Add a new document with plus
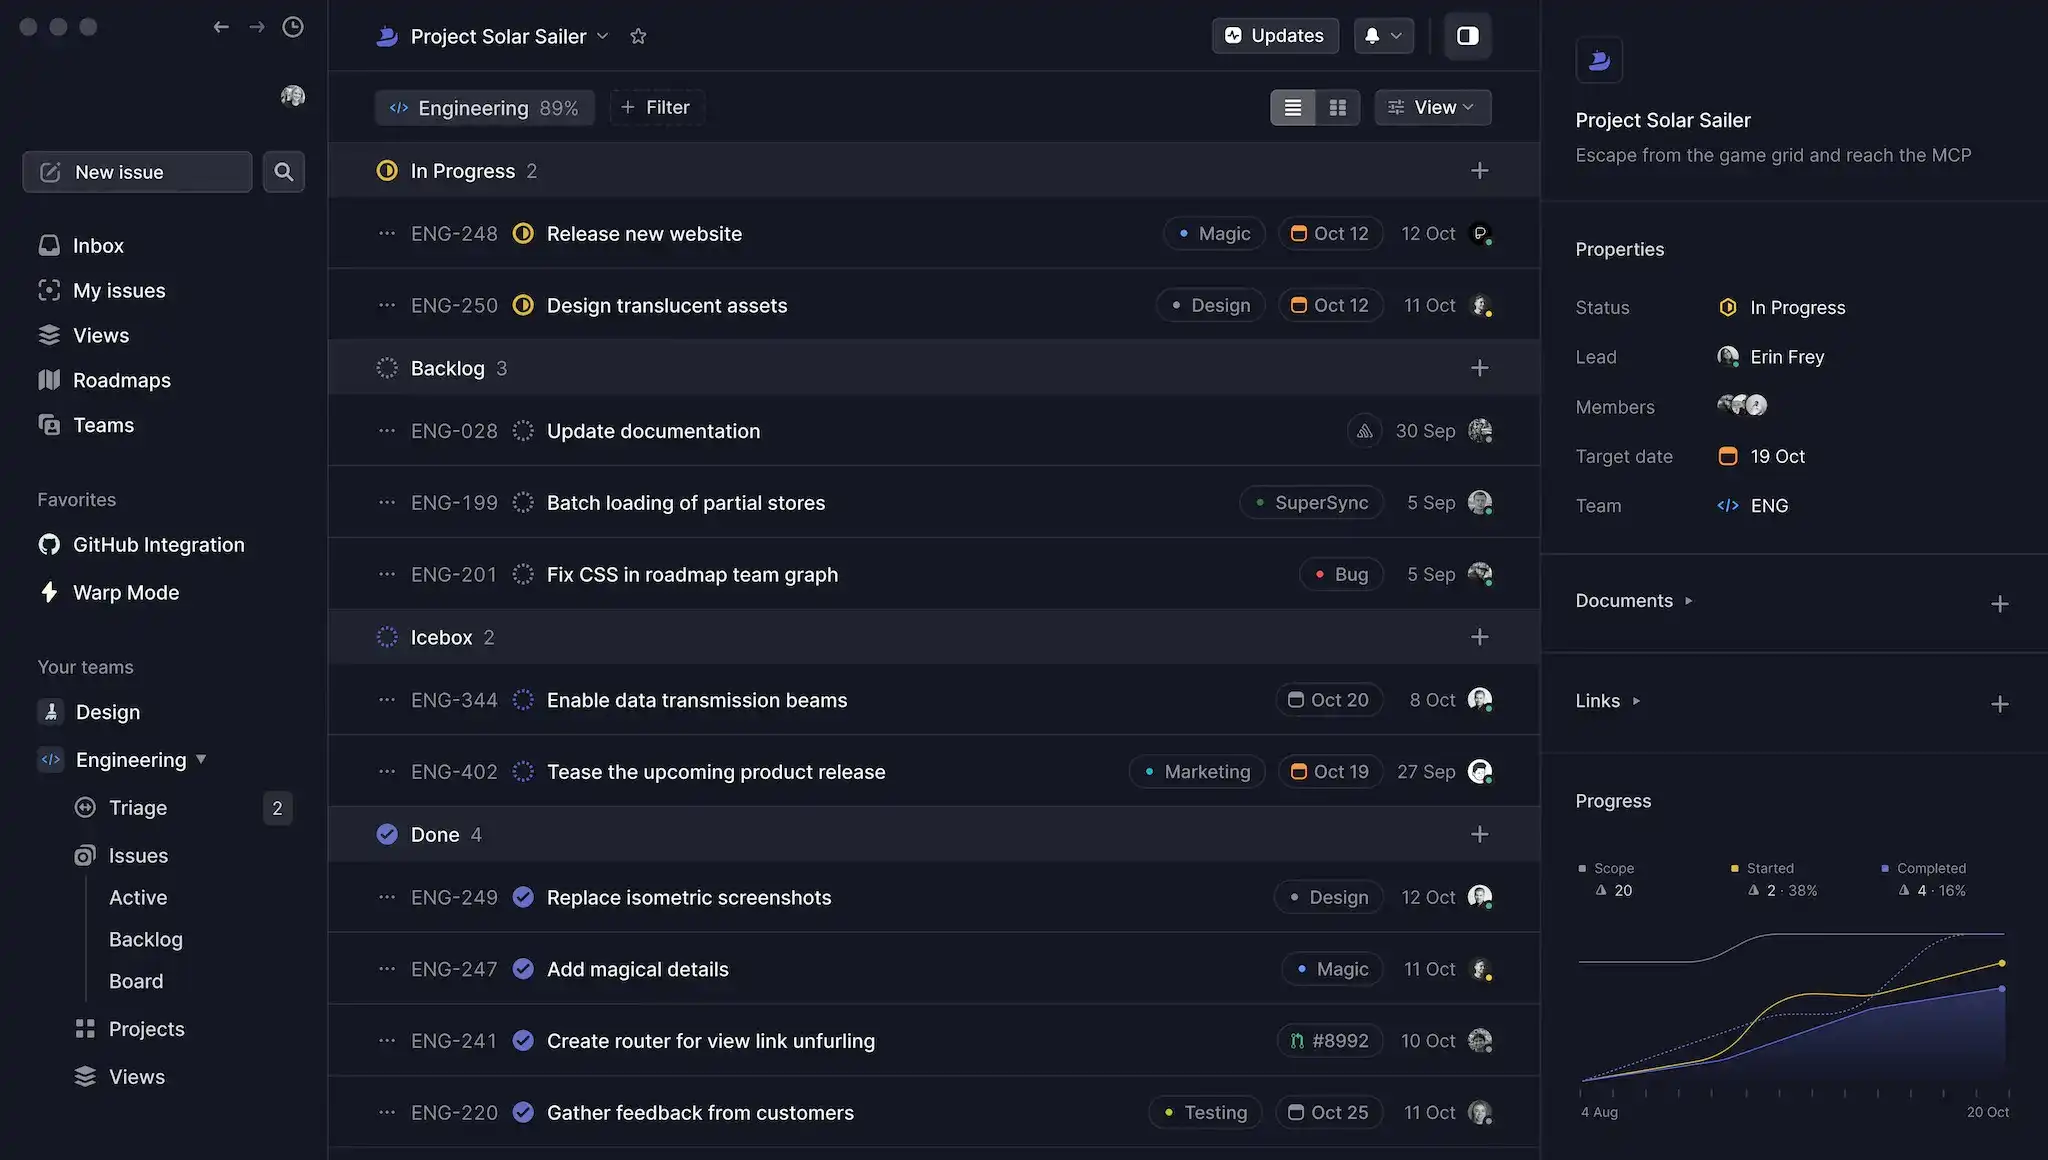The height and width of the screenshot is (1160, 2048). click(x=2000, y=604)
